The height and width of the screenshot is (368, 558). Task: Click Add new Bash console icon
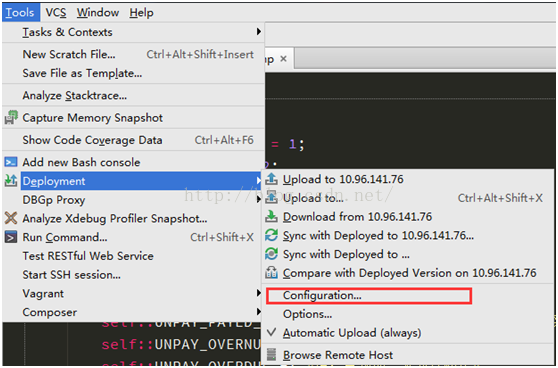11,162
